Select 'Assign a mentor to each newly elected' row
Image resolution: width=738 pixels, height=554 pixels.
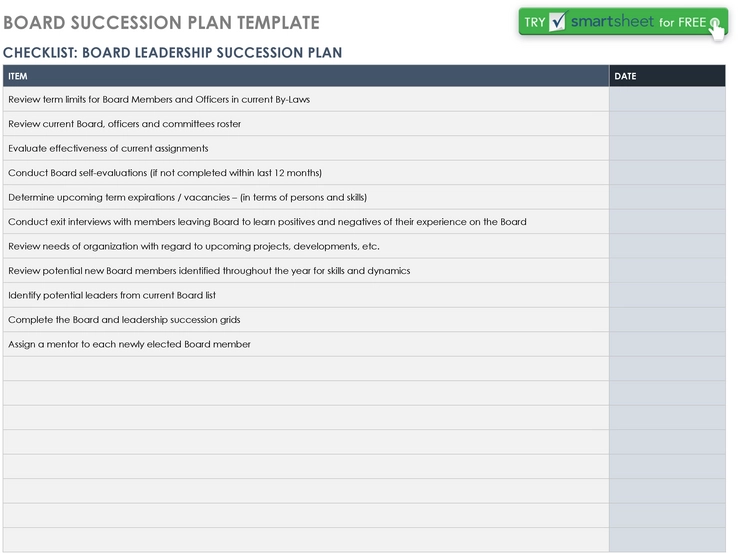point(306,344)
